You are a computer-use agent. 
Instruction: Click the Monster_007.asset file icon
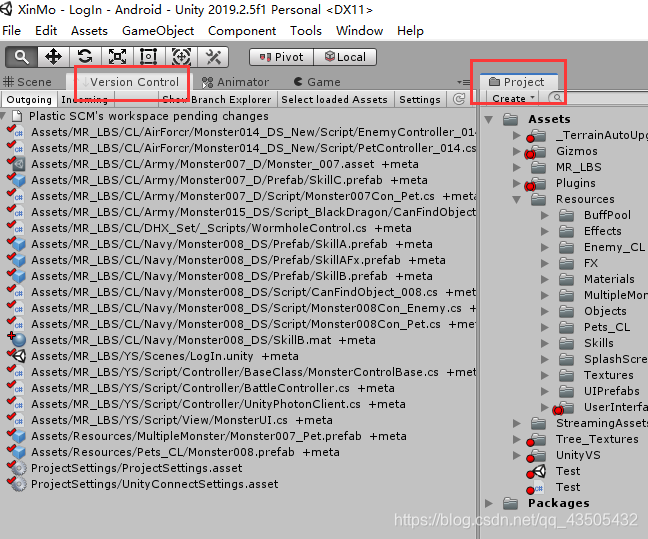click(19, 164)
